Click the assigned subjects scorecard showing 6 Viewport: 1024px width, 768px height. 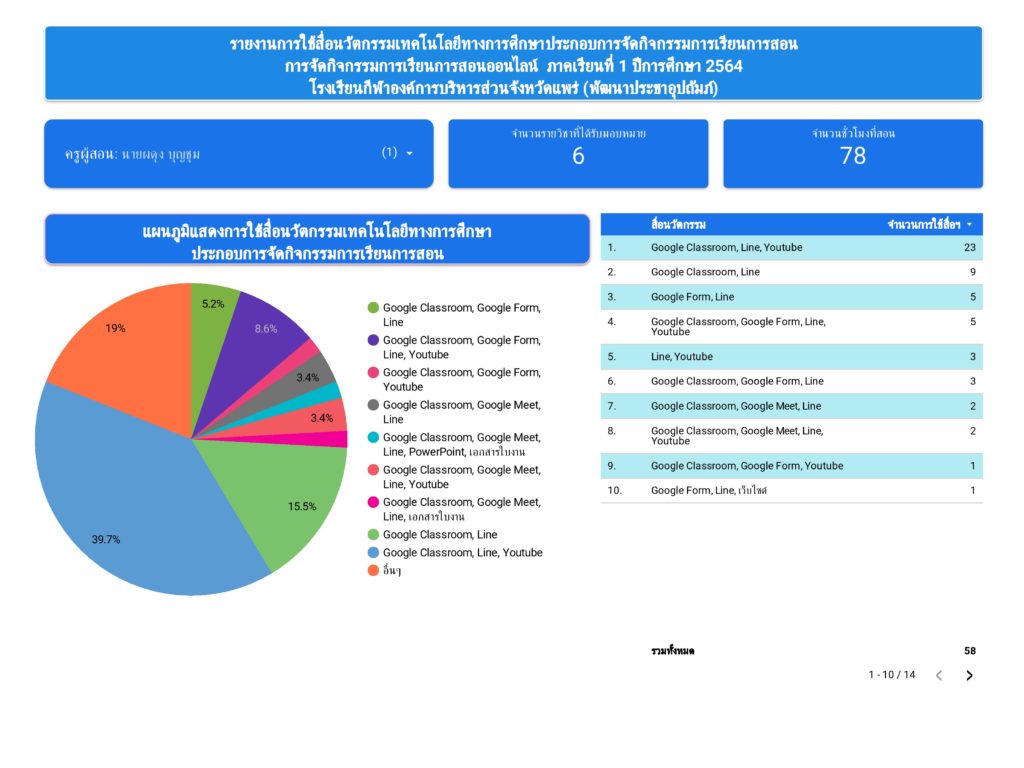pyautogui.click(x=578, y=153)
